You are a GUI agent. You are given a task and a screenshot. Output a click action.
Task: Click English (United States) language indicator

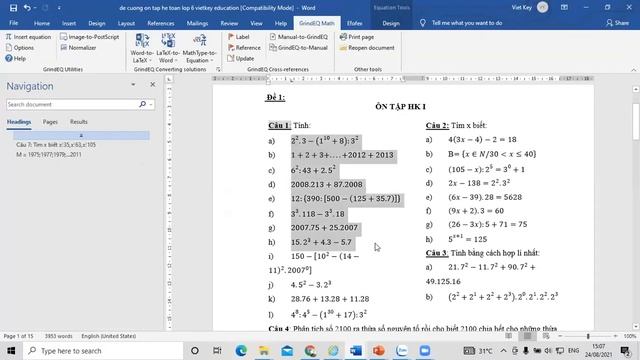pyautogui.click(x=109, y=336)
